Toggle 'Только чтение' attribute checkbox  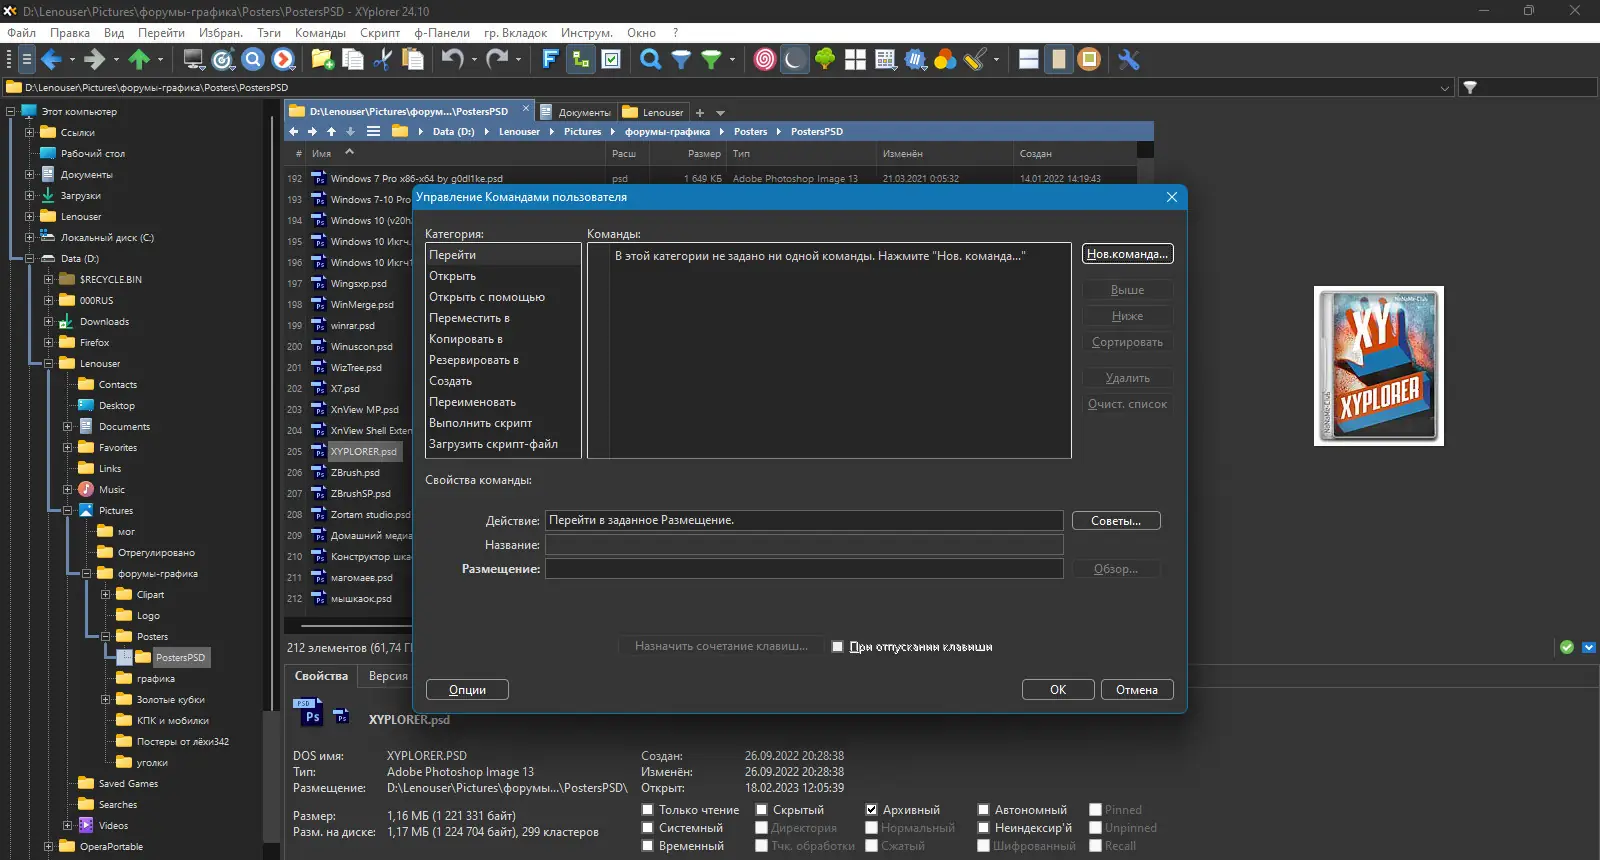pyautogui.click(x=647, y=810)
